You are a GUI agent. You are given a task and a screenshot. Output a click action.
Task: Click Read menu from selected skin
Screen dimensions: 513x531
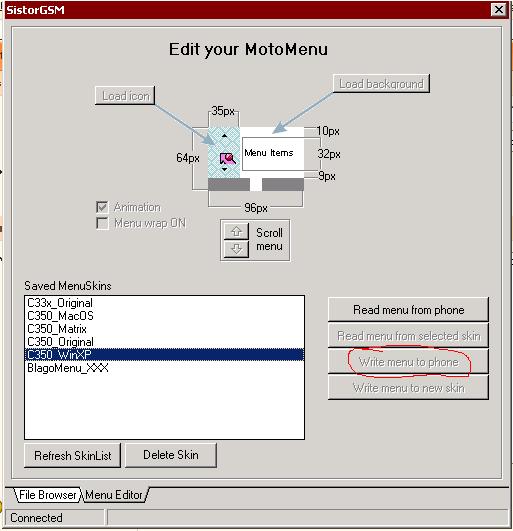coord(408,336)
